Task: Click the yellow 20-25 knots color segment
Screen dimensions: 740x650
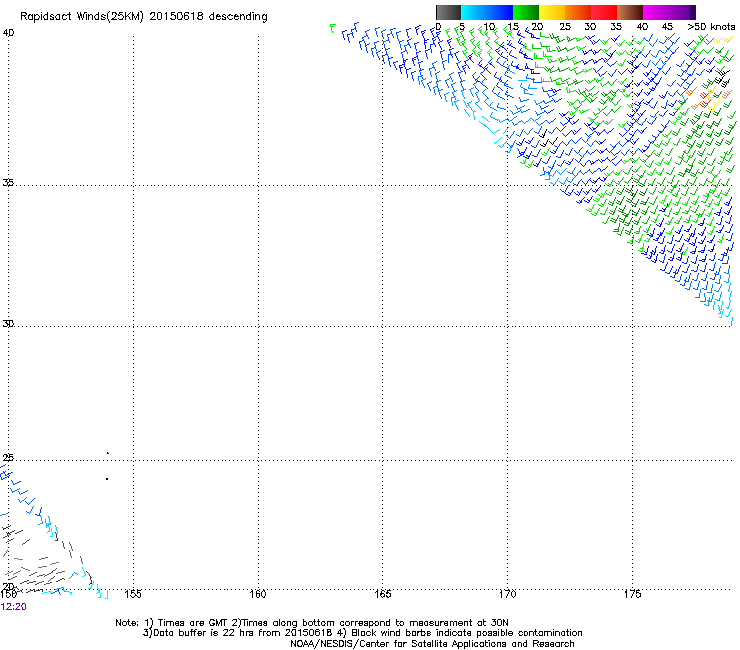Action: 552,12
